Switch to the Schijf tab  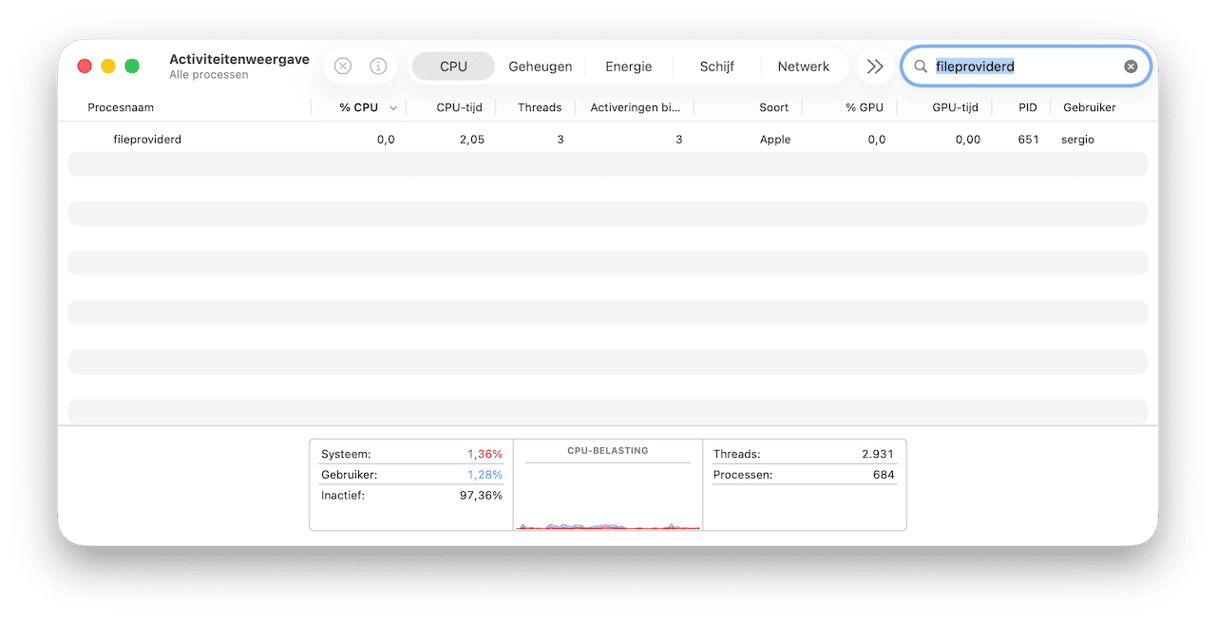click(716, 66)
